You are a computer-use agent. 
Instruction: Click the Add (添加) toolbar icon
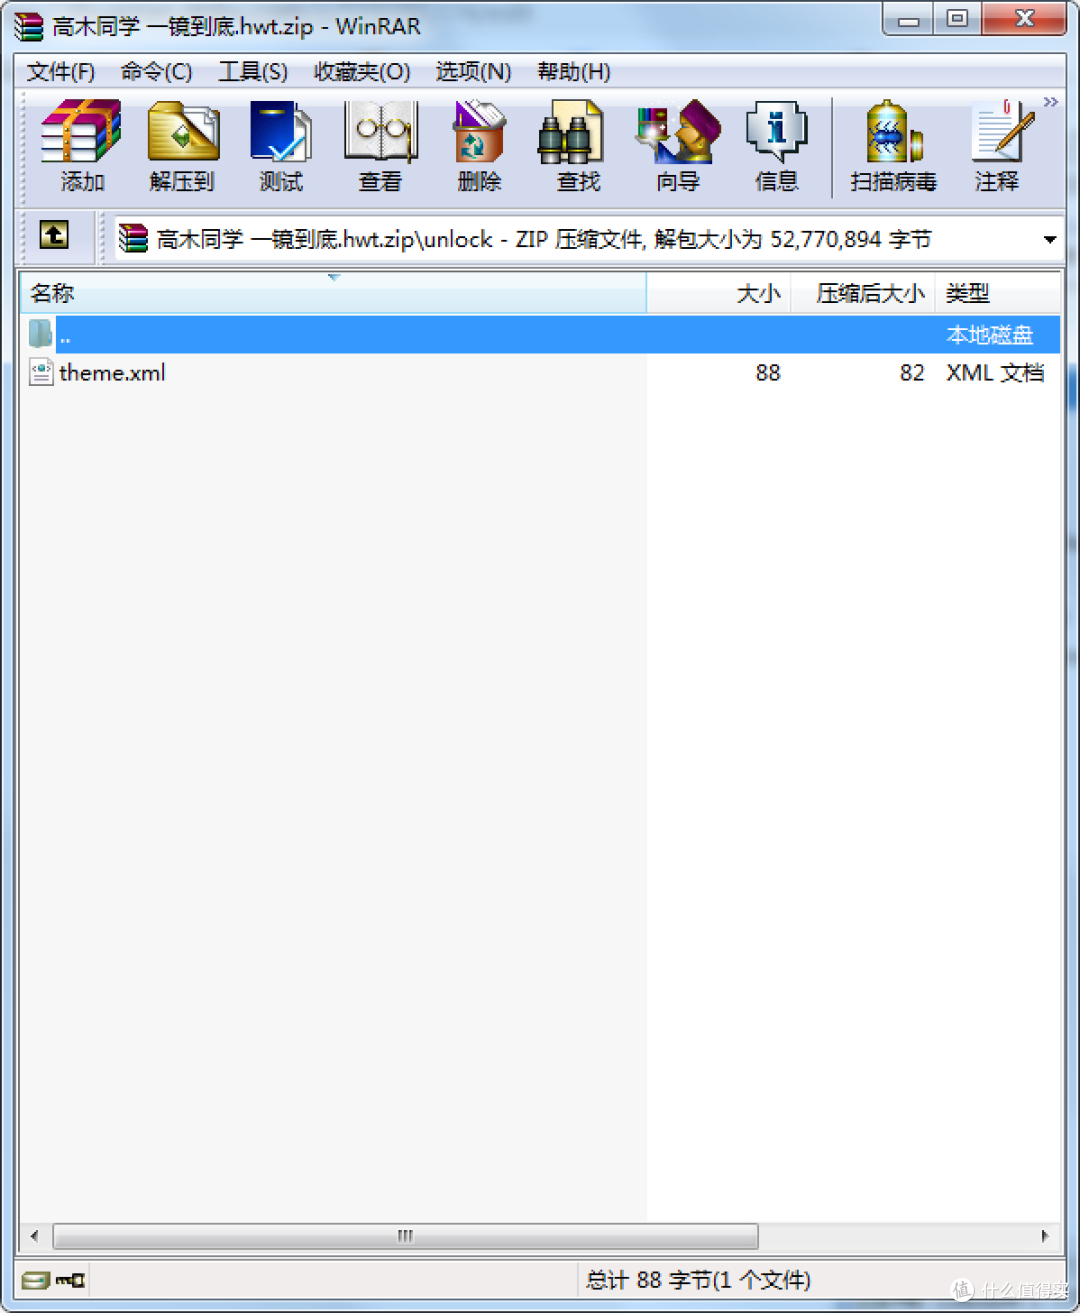coord(81,146)
